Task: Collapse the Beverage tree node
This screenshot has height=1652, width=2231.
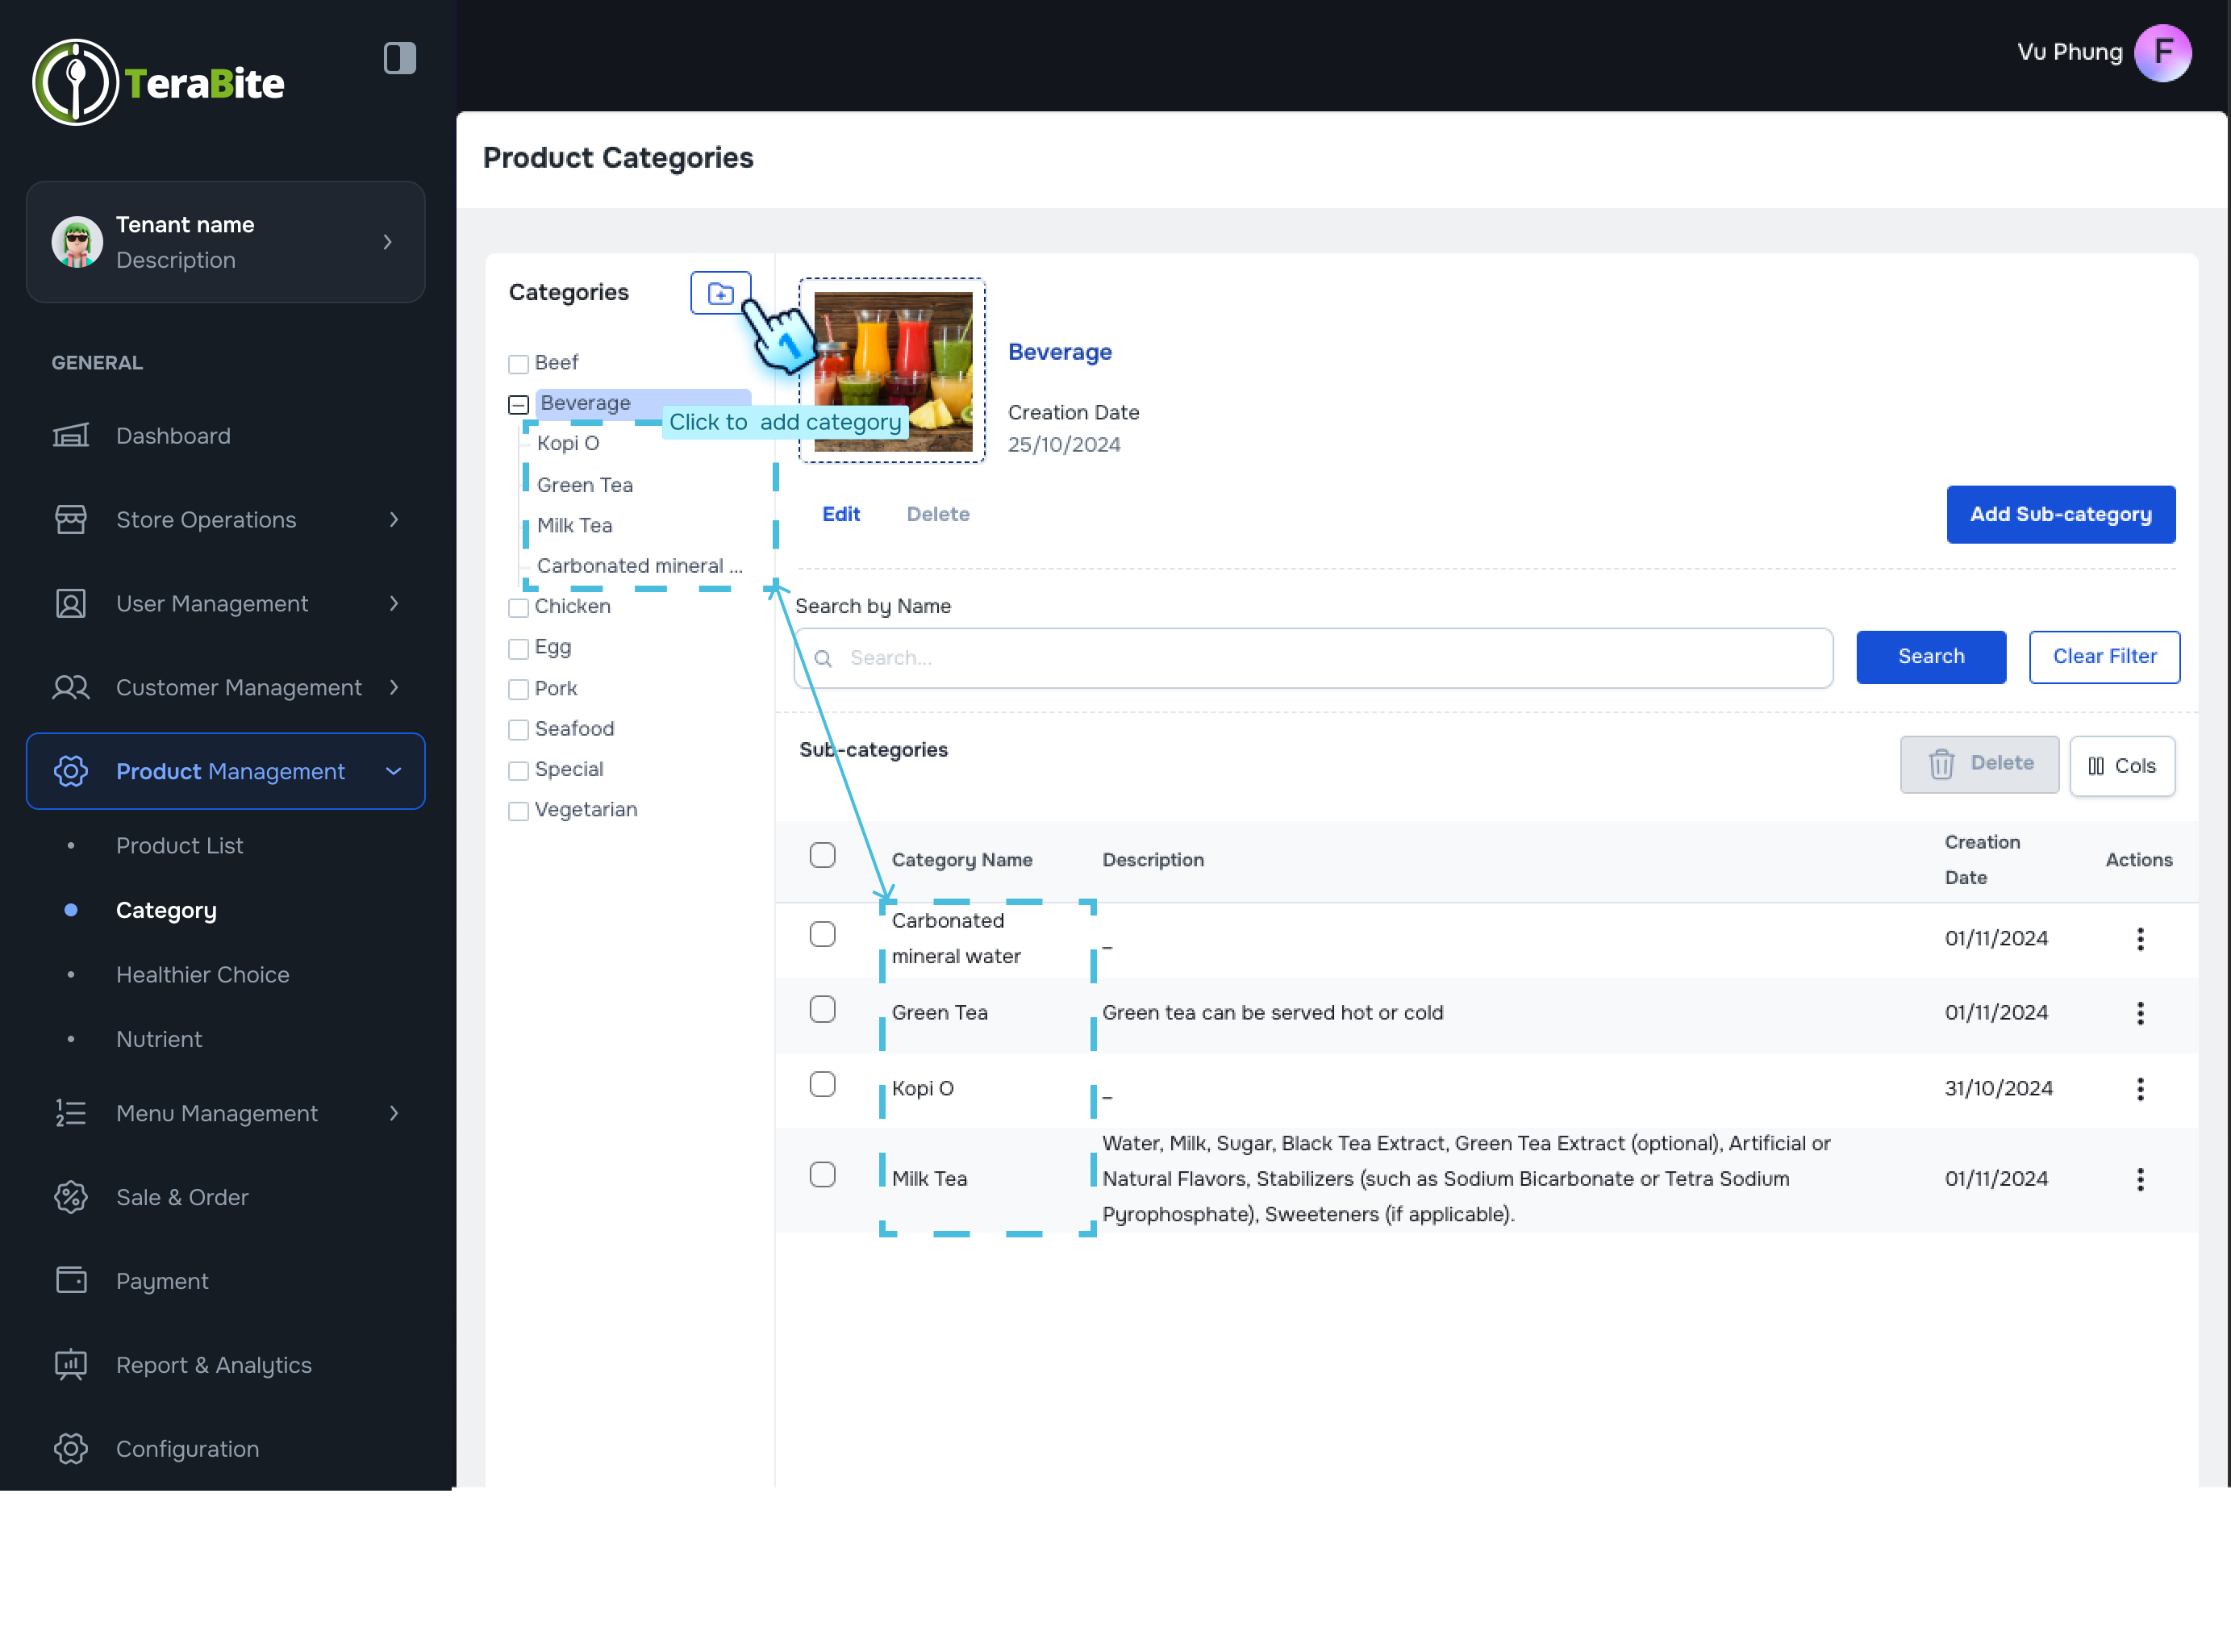Action: tap(518, 405)
